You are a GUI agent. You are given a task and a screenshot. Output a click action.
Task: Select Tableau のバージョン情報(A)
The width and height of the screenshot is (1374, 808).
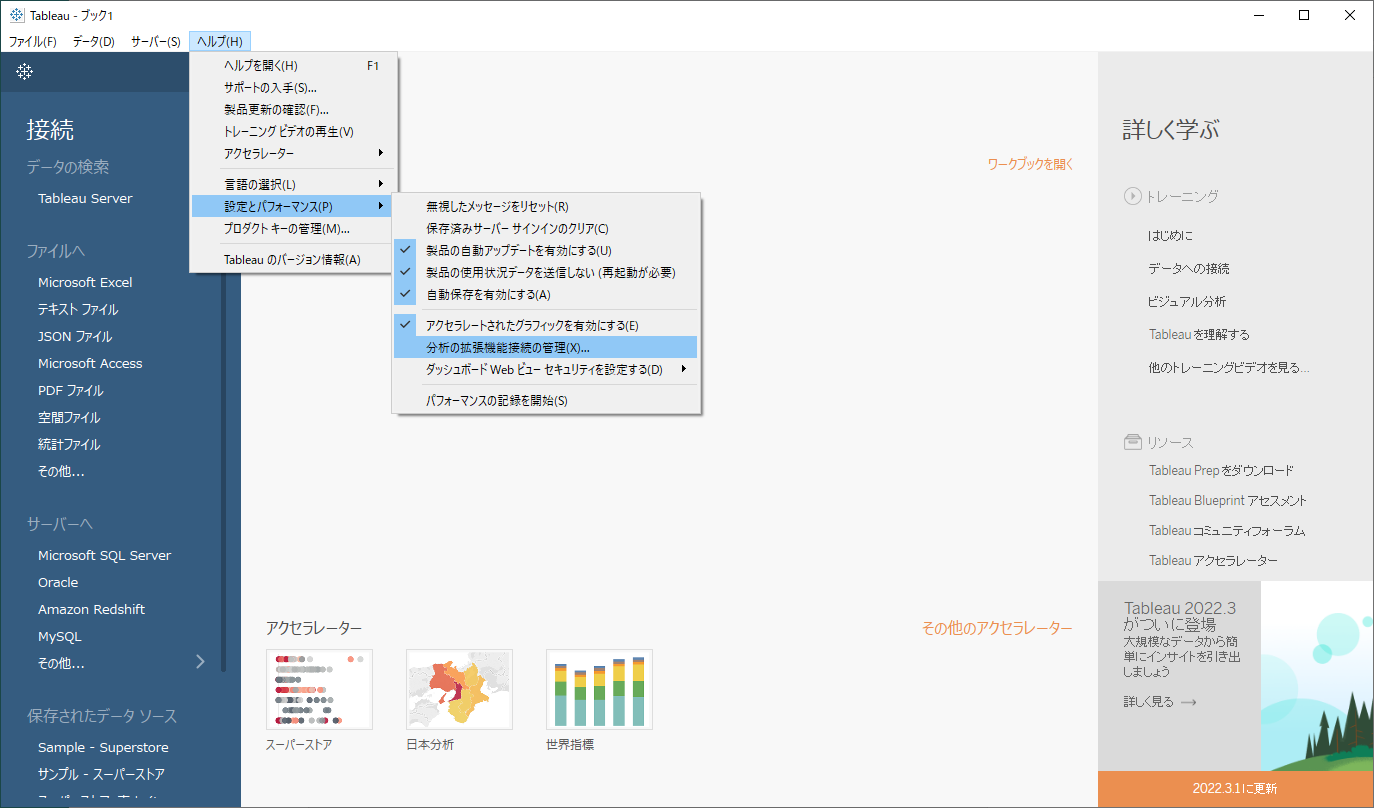coord(293,259)
